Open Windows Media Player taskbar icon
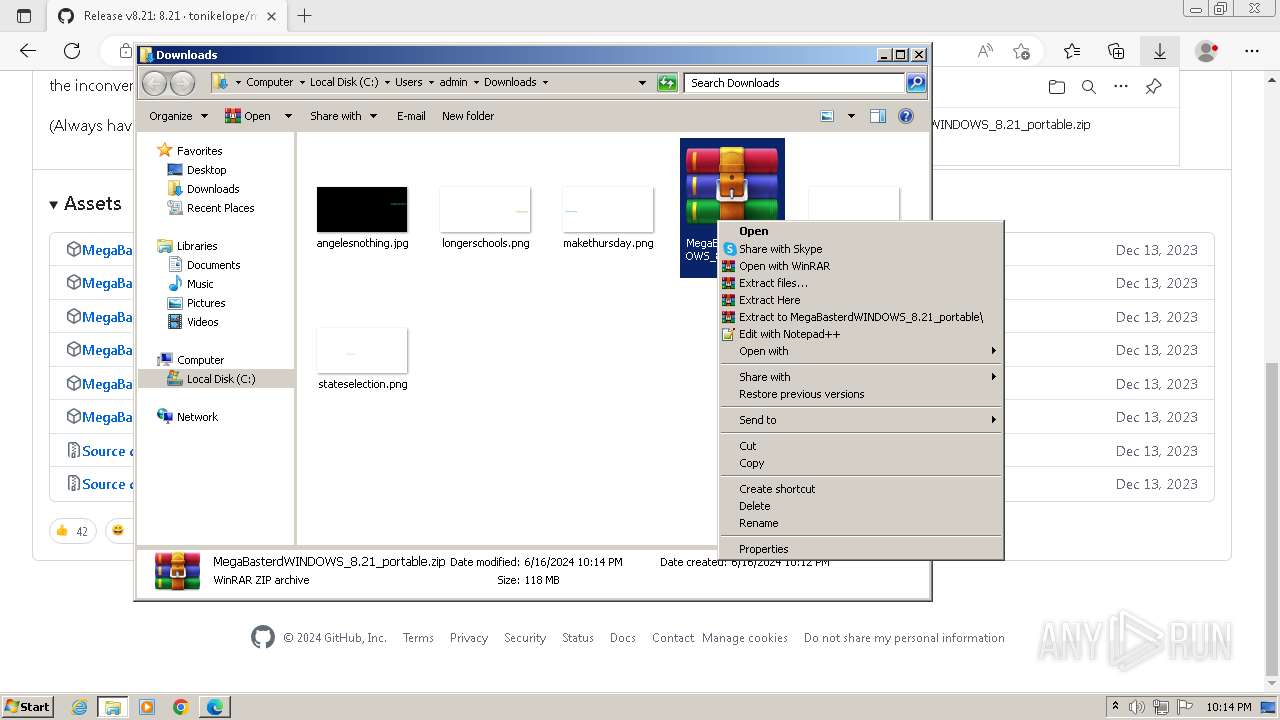This screenshot has height=720, width=1280. point(147,707)
